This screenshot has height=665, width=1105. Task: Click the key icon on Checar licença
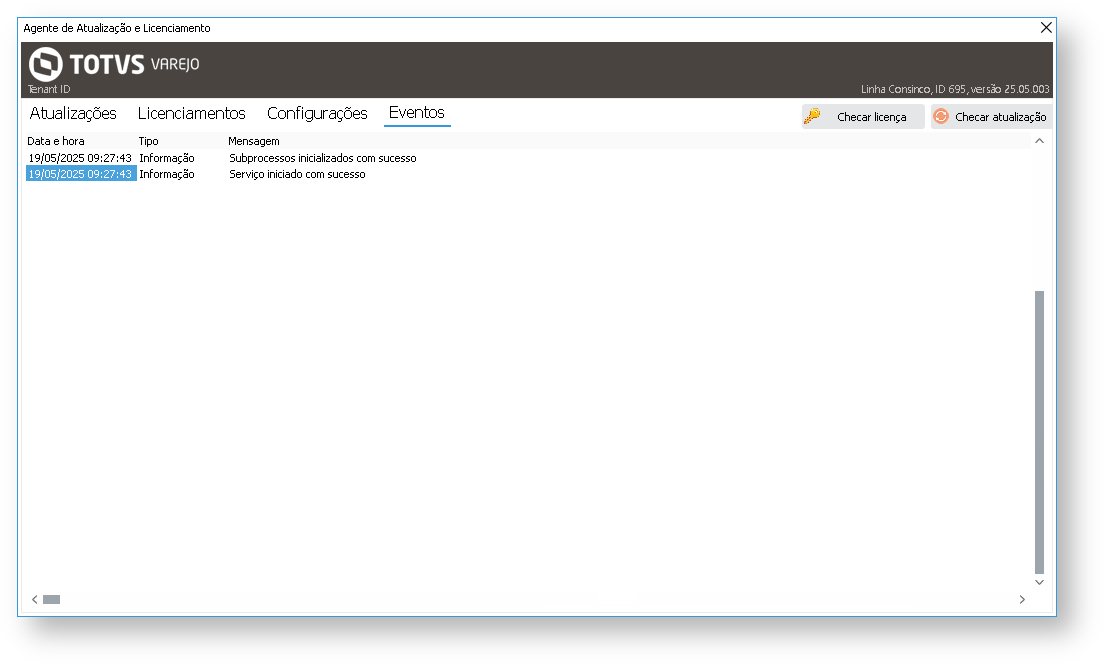click(812, 116)
